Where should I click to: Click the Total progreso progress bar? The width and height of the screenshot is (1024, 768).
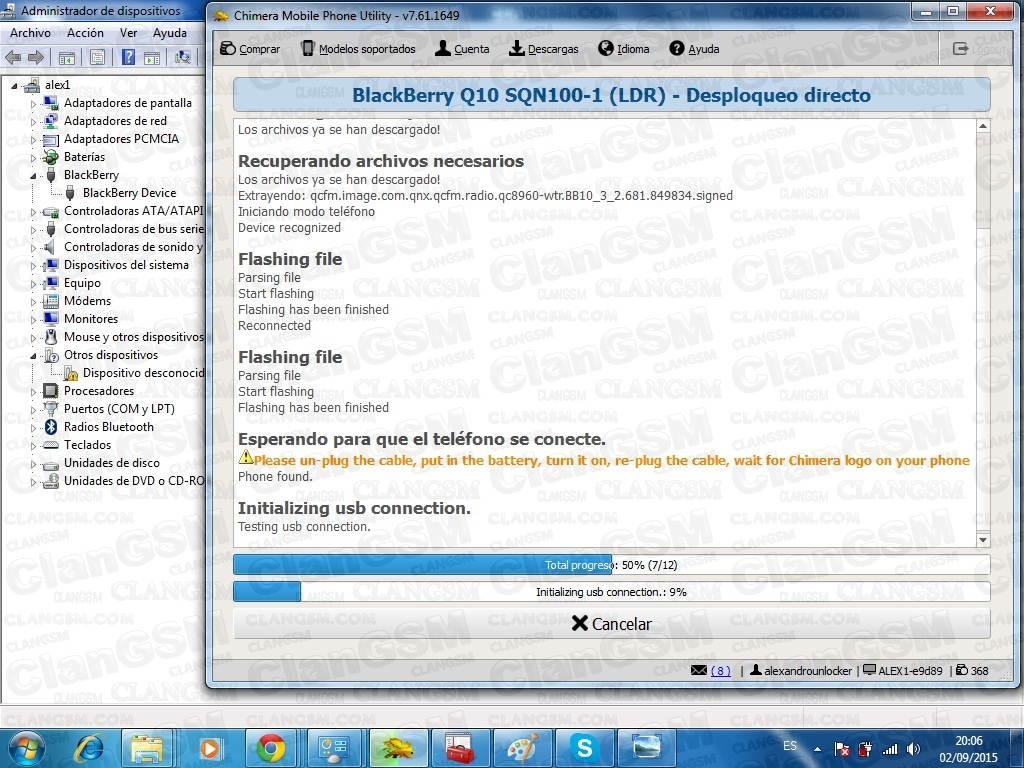[611, 565]
